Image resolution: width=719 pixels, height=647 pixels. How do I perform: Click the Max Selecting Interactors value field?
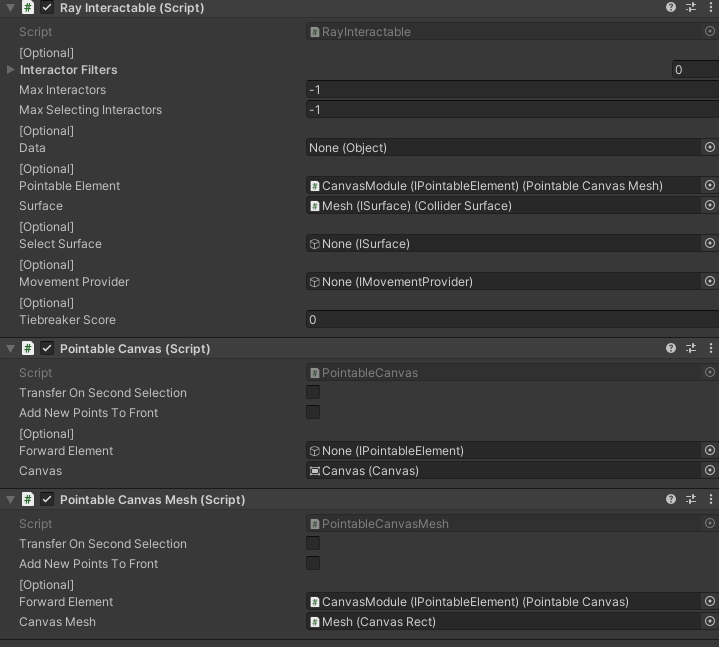(x=512, y=110)
